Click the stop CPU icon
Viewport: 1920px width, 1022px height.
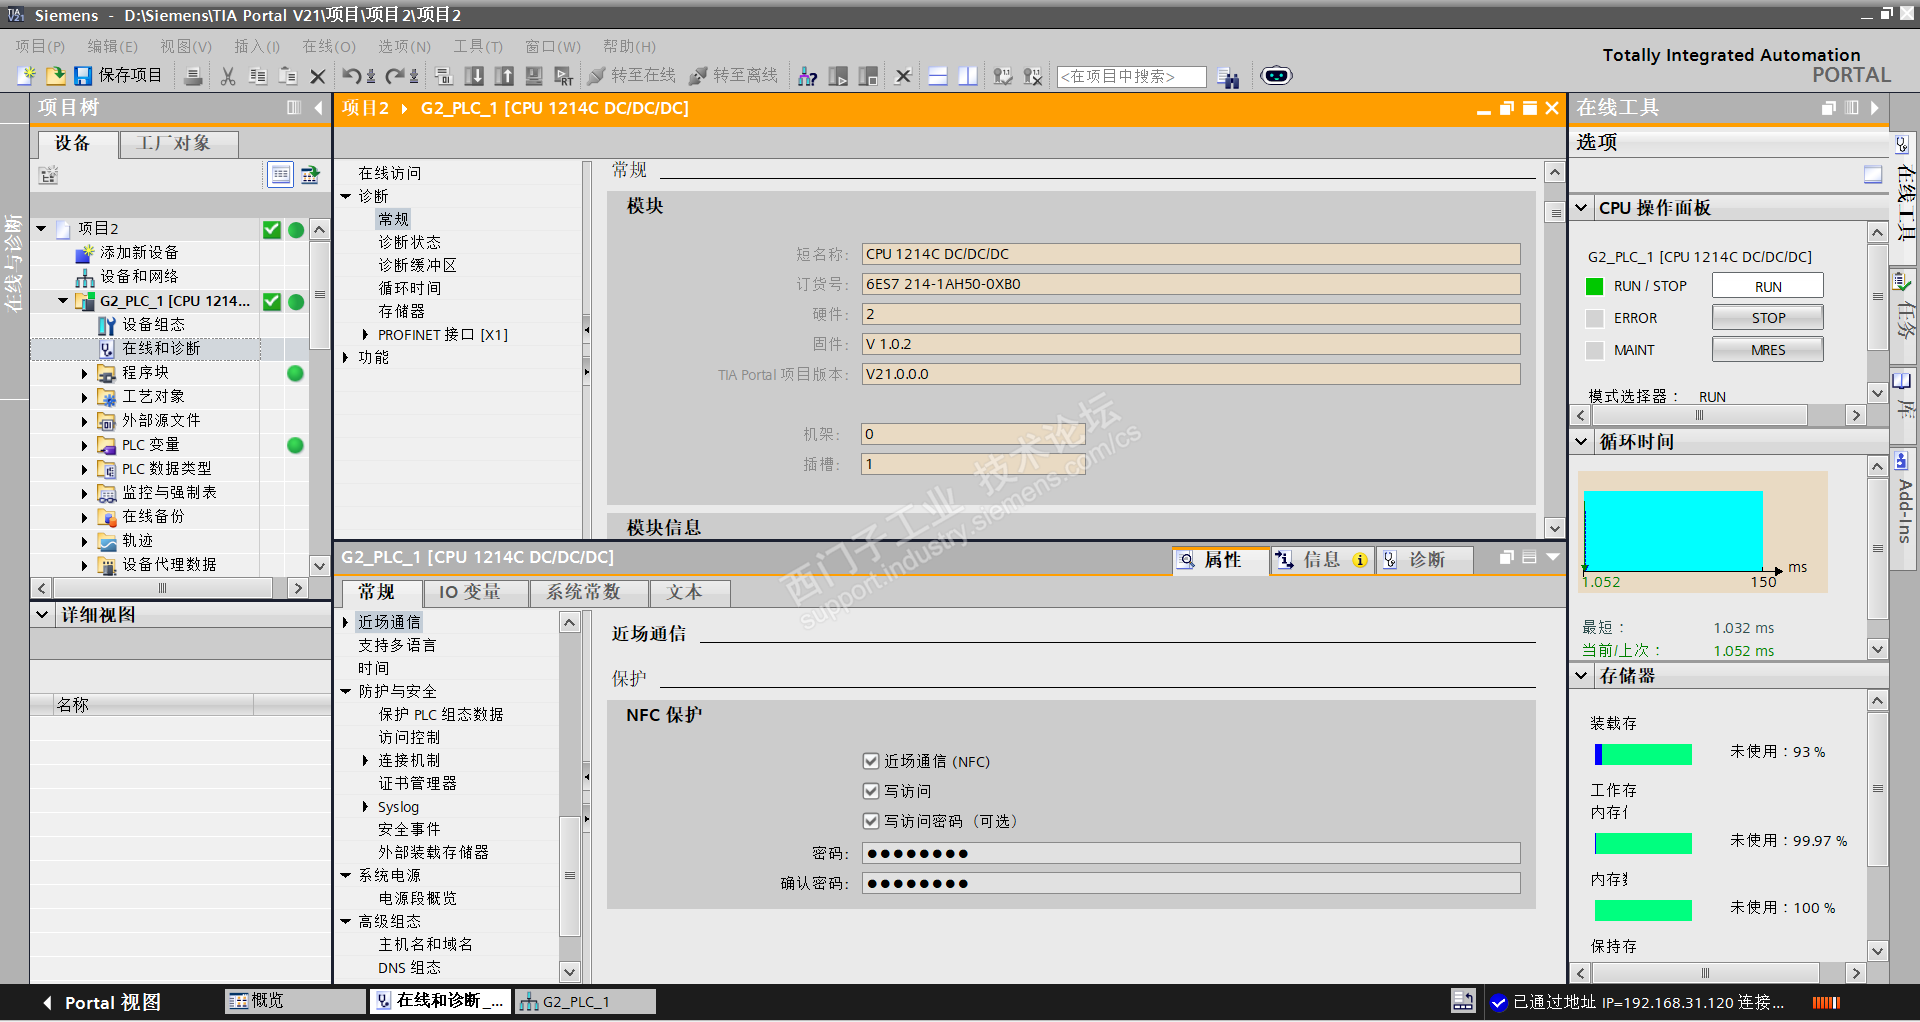(868, 76)
